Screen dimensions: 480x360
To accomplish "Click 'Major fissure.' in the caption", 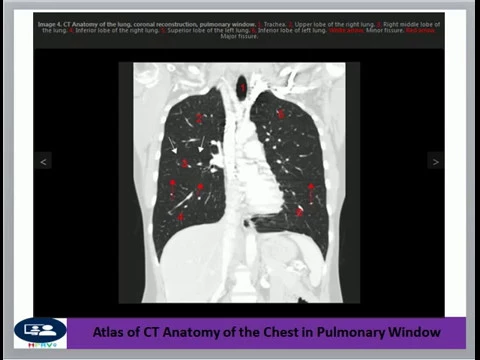I will pos(239,36).
